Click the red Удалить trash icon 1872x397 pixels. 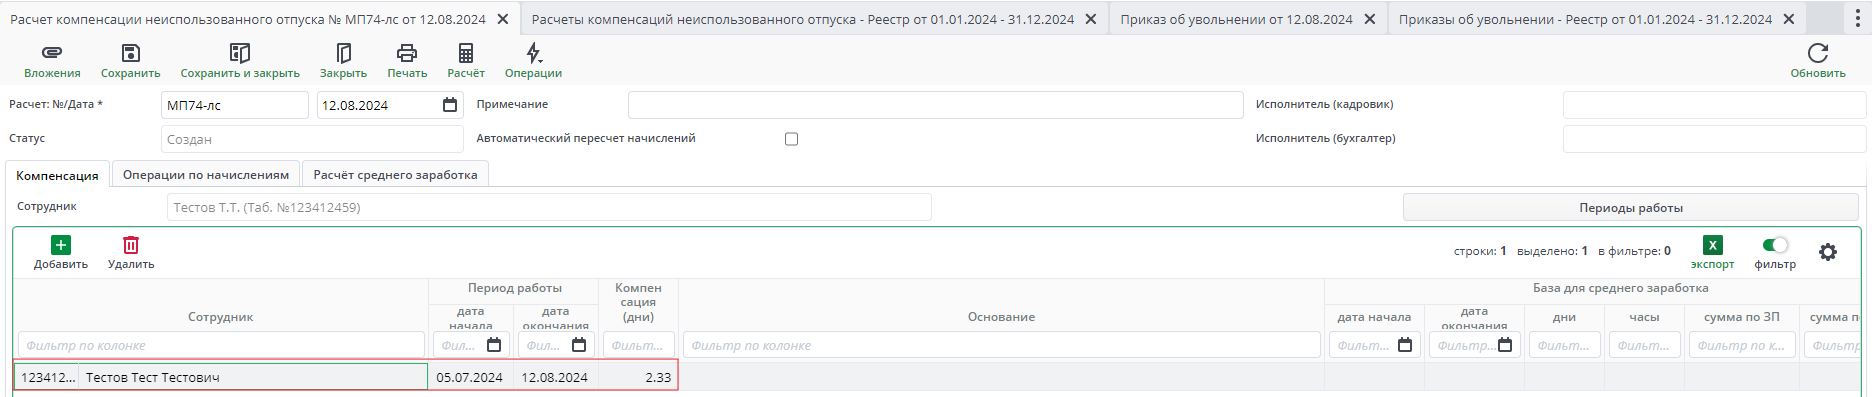pos(131,245)
